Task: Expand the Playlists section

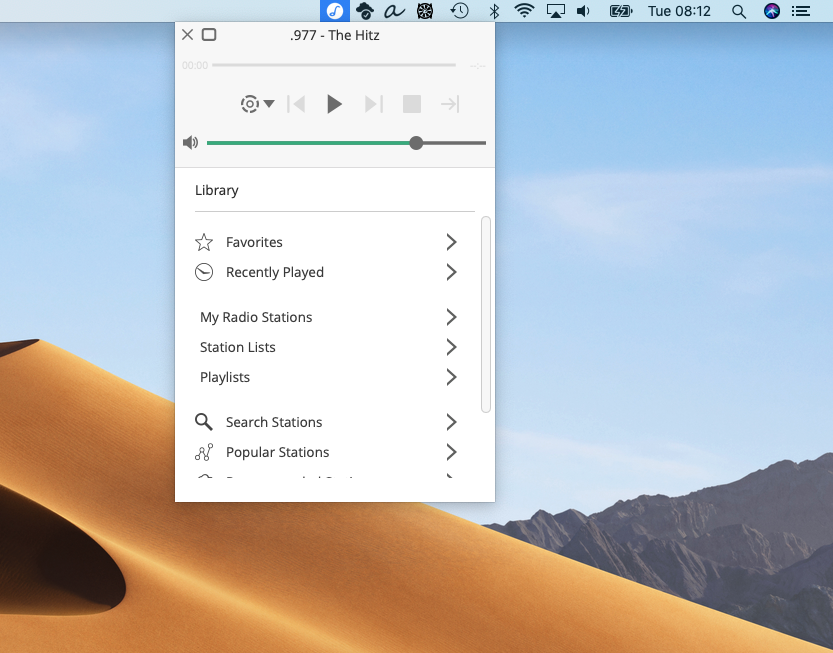Action: pyautogui.click(x=450, y=377)
